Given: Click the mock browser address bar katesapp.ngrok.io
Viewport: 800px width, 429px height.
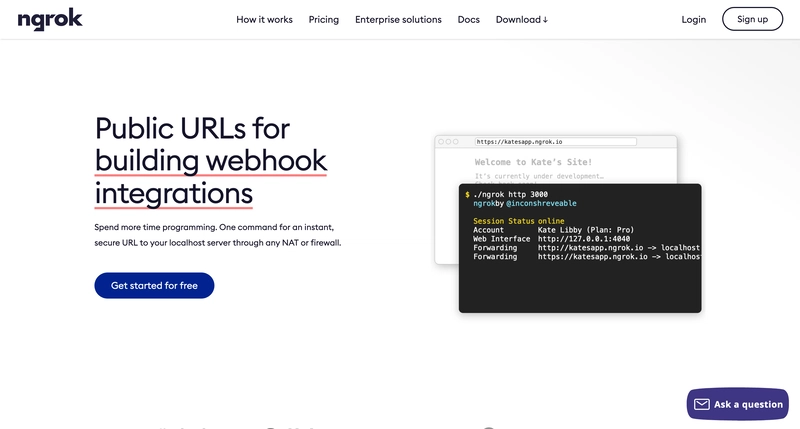Looking at the screenshot, I should coord(556,142).
